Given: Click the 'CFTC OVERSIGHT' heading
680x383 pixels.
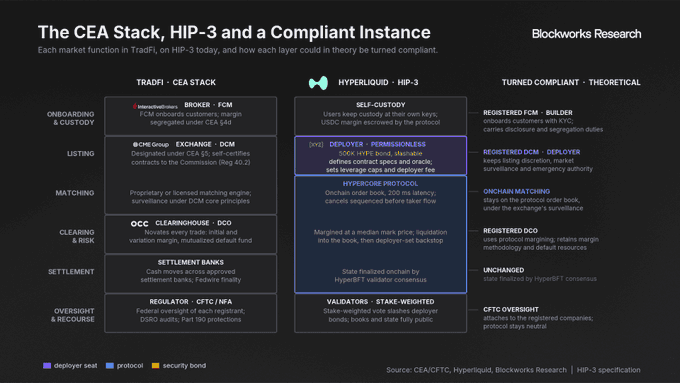Looking at the screenshot, I should [511, 310].
